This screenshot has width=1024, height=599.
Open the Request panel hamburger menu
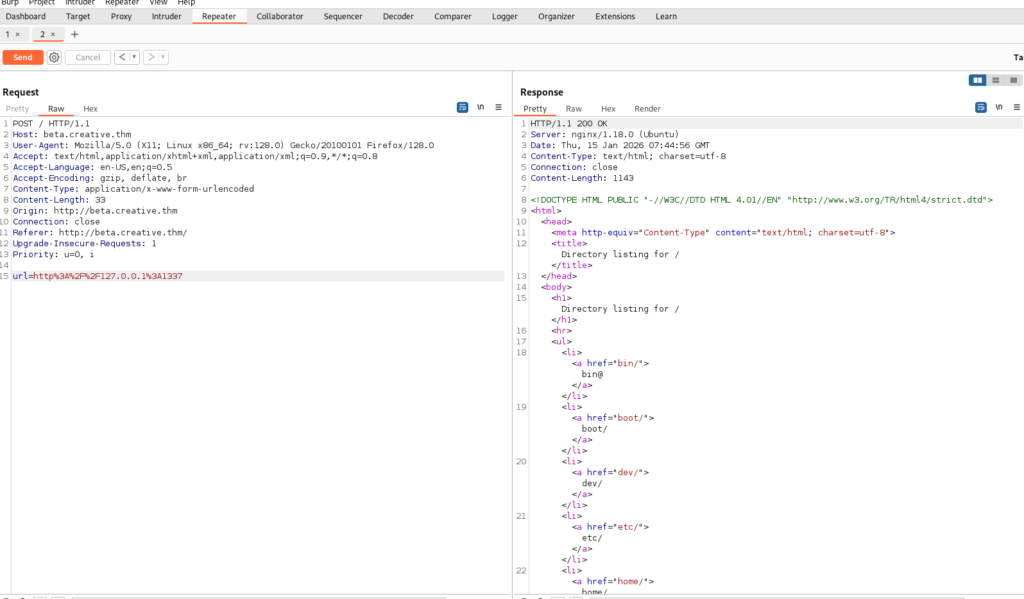(x=498, y=107)
